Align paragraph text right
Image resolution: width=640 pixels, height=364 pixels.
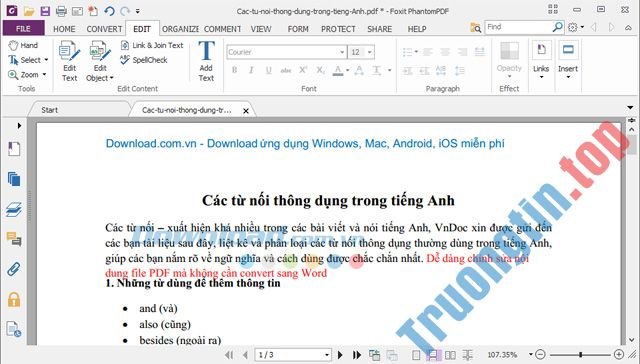(462, 52)
